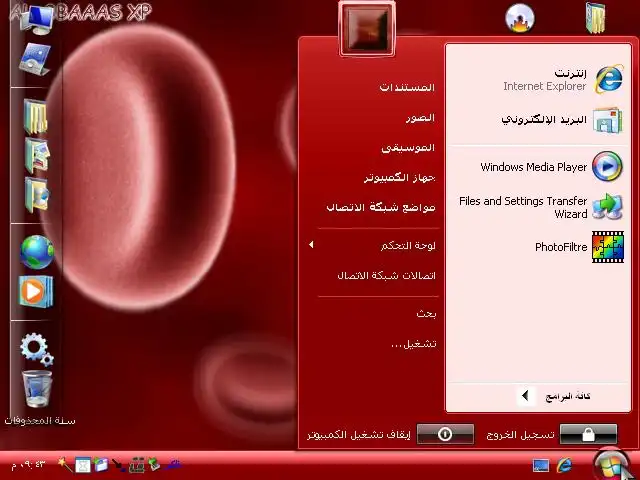Screen dimensions: 640x480
Task: Run Files and Settings Transfer Wizard
Action: click(x=540, y=207)
